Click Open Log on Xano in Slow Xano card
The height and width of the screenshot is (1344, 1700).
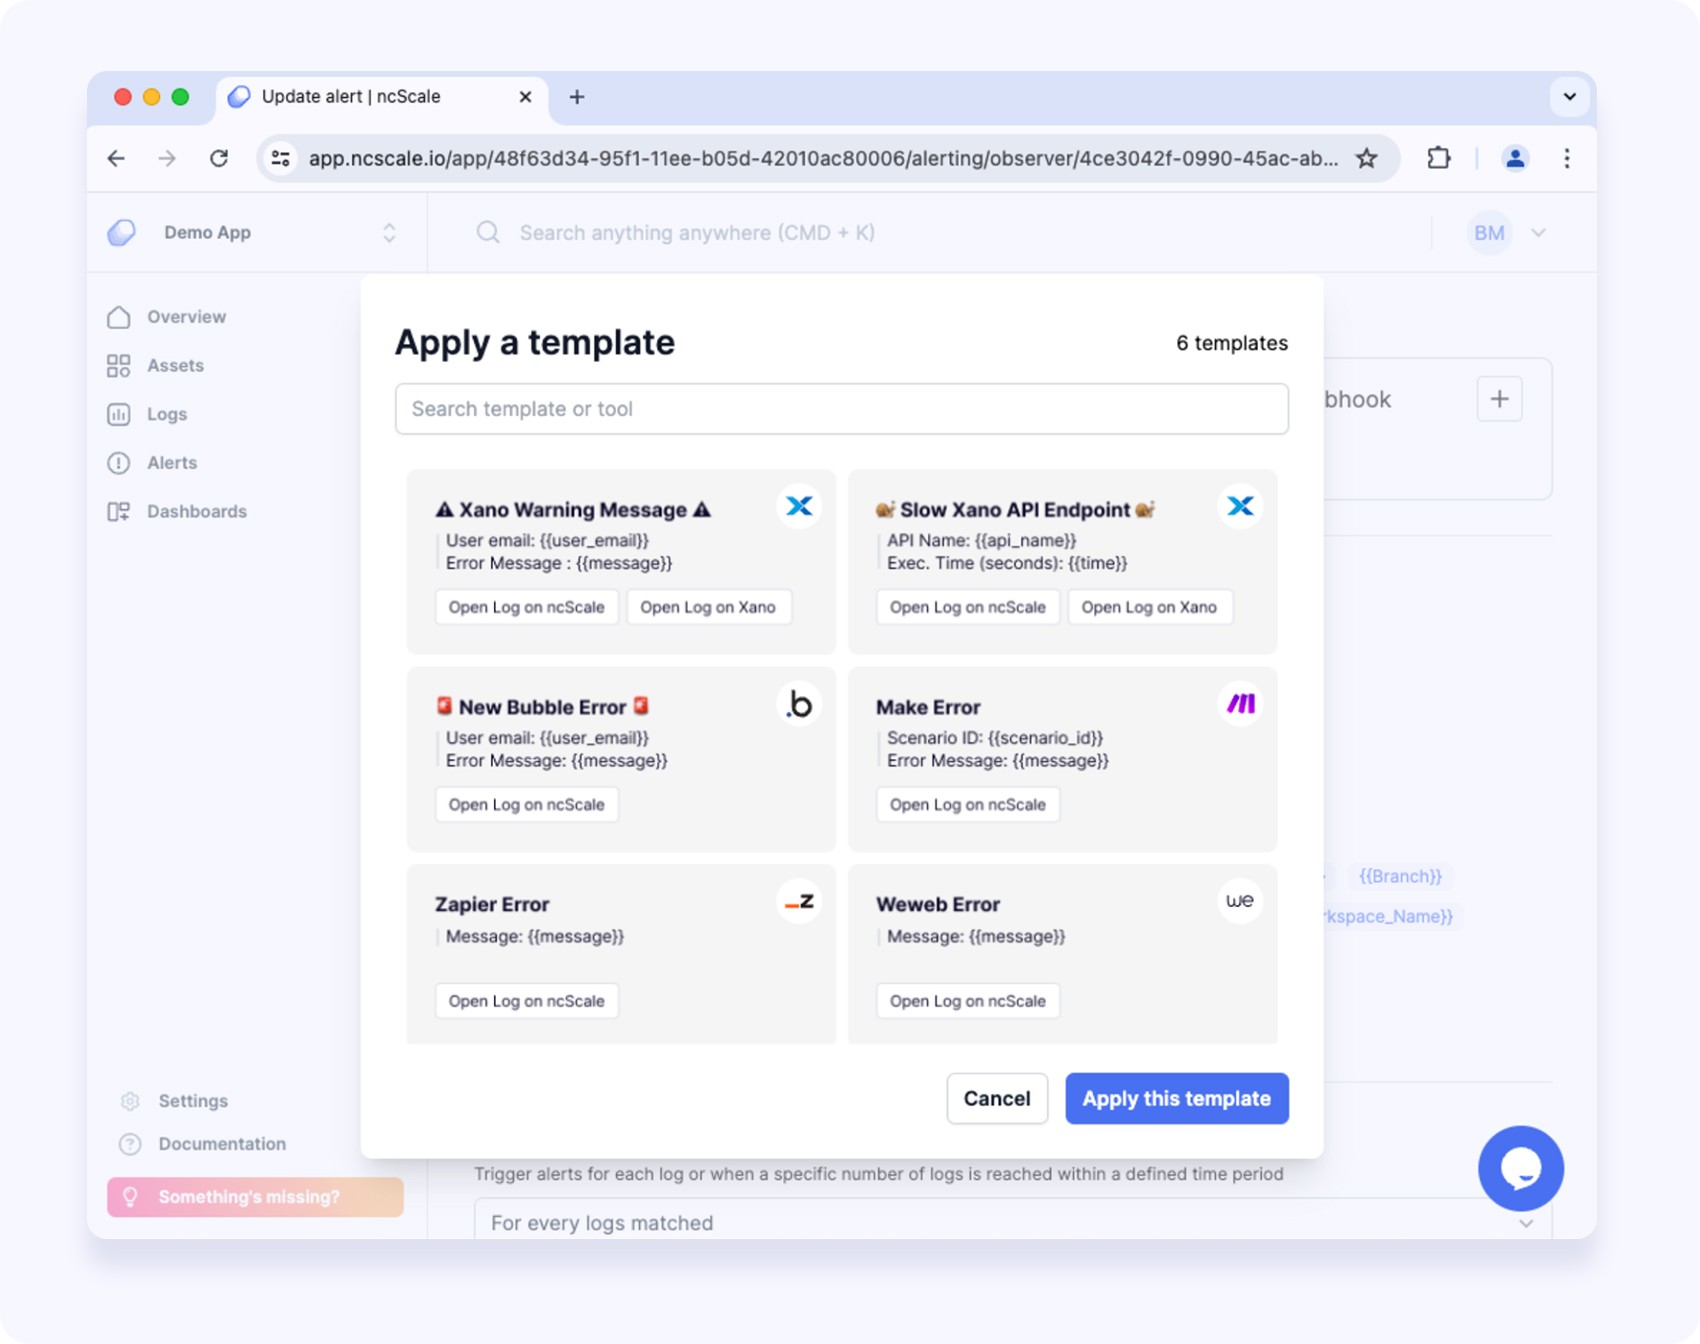(1149, 607)
